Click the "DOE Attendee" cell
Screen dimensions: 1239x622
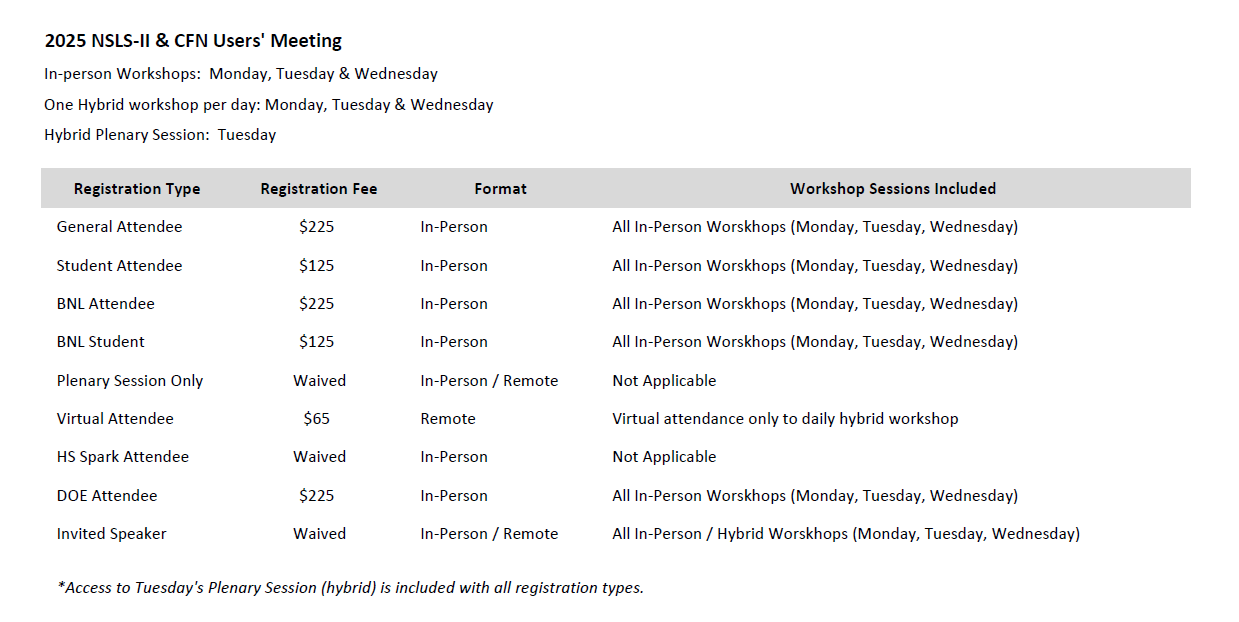click(x=107, y=496)
